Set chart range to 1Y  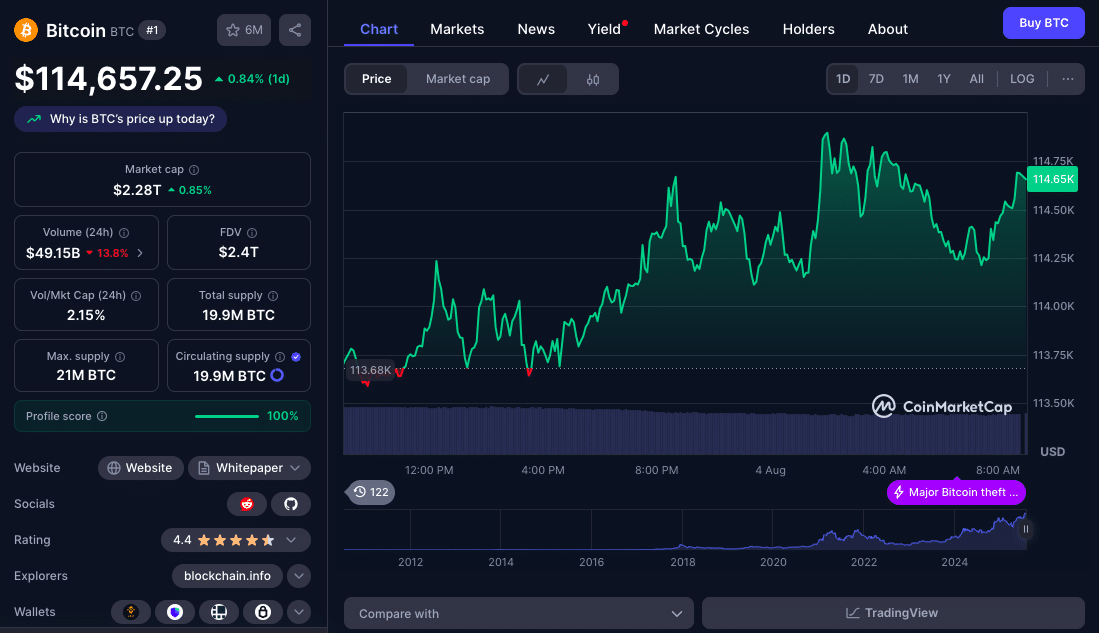coord(944,79)
